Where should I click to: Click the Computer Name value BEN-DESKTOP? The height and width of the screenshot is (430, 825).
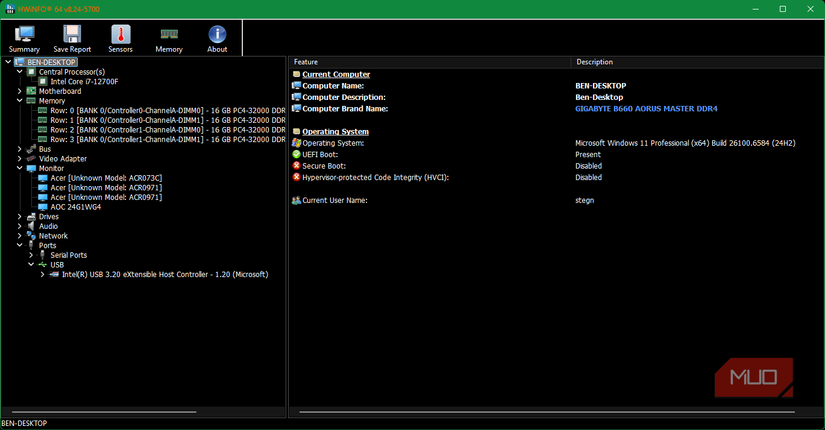pyautogui.click(x=600, y=86)
